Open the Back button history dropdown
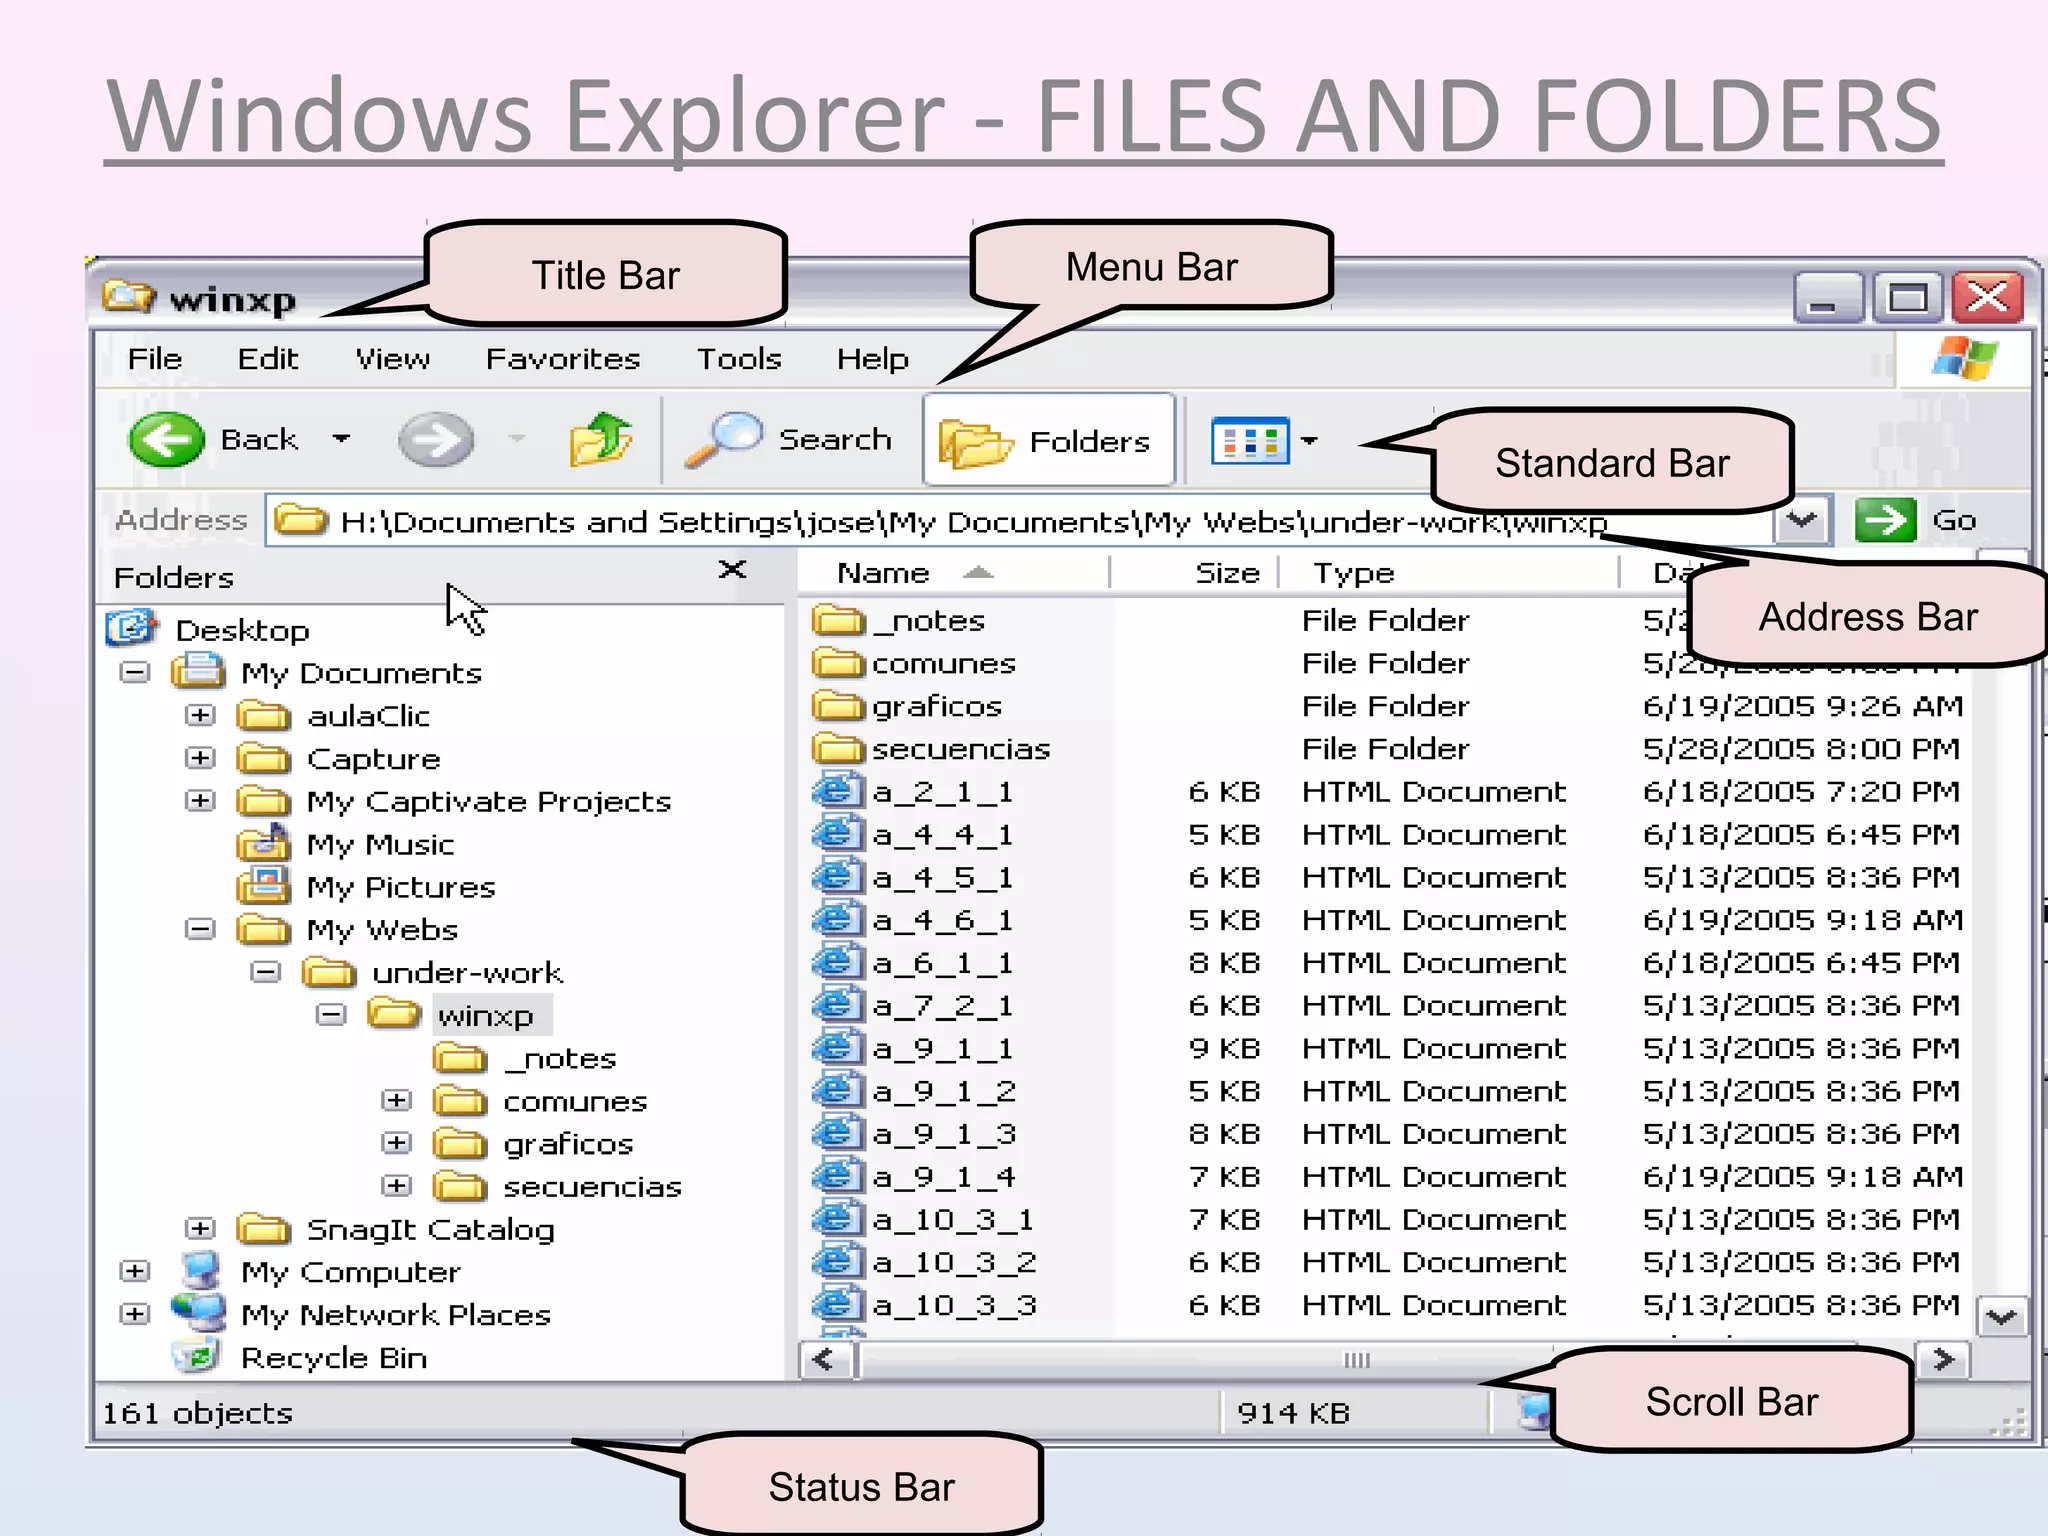 [341, 439]
